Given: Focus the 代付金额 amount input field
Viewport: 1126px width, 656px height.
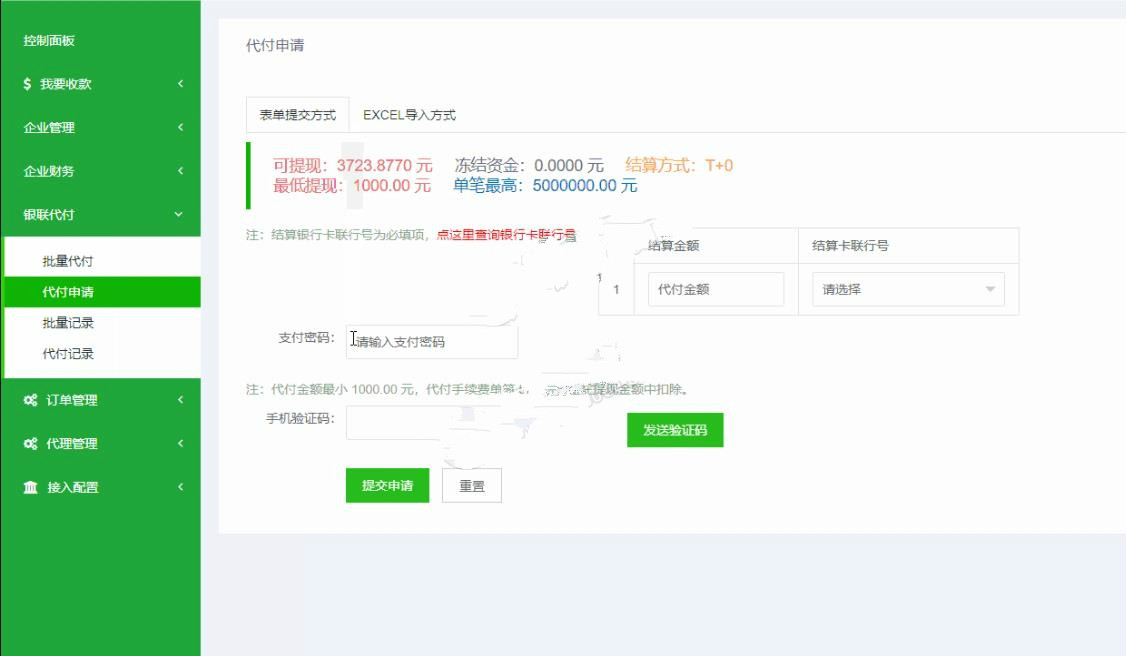Looking at the screenshot, I should 715,290.
